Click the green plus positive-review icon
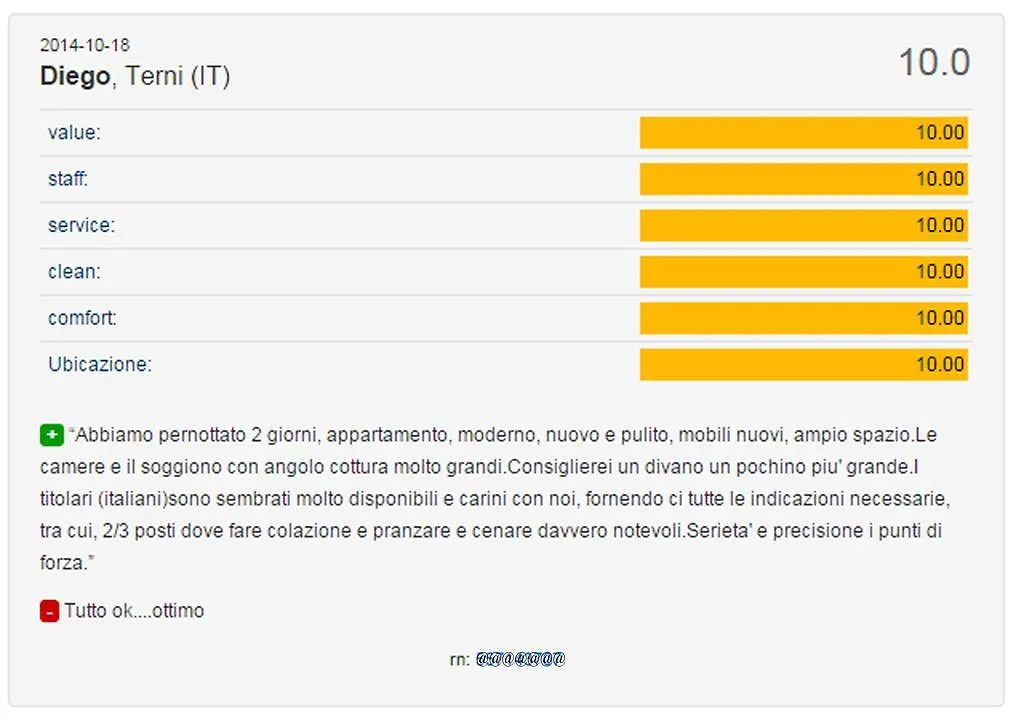Viewport: 1024px width, 723px height. click(x=52, y=434)
